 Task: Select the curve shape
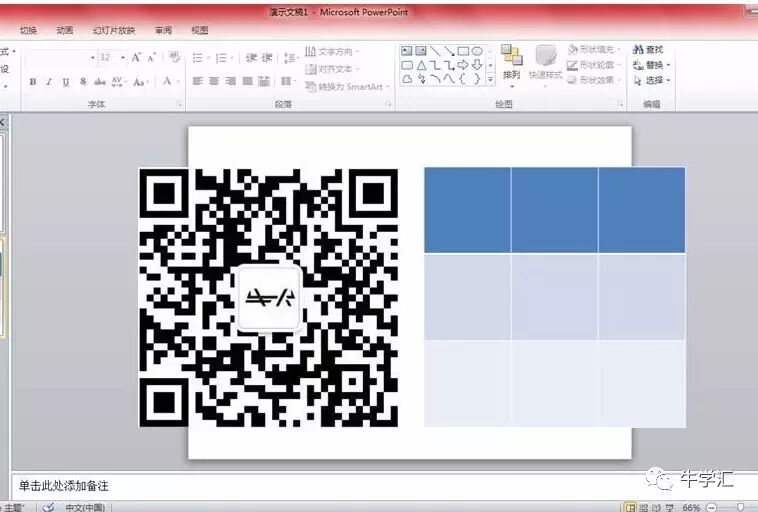pos(449,79)
